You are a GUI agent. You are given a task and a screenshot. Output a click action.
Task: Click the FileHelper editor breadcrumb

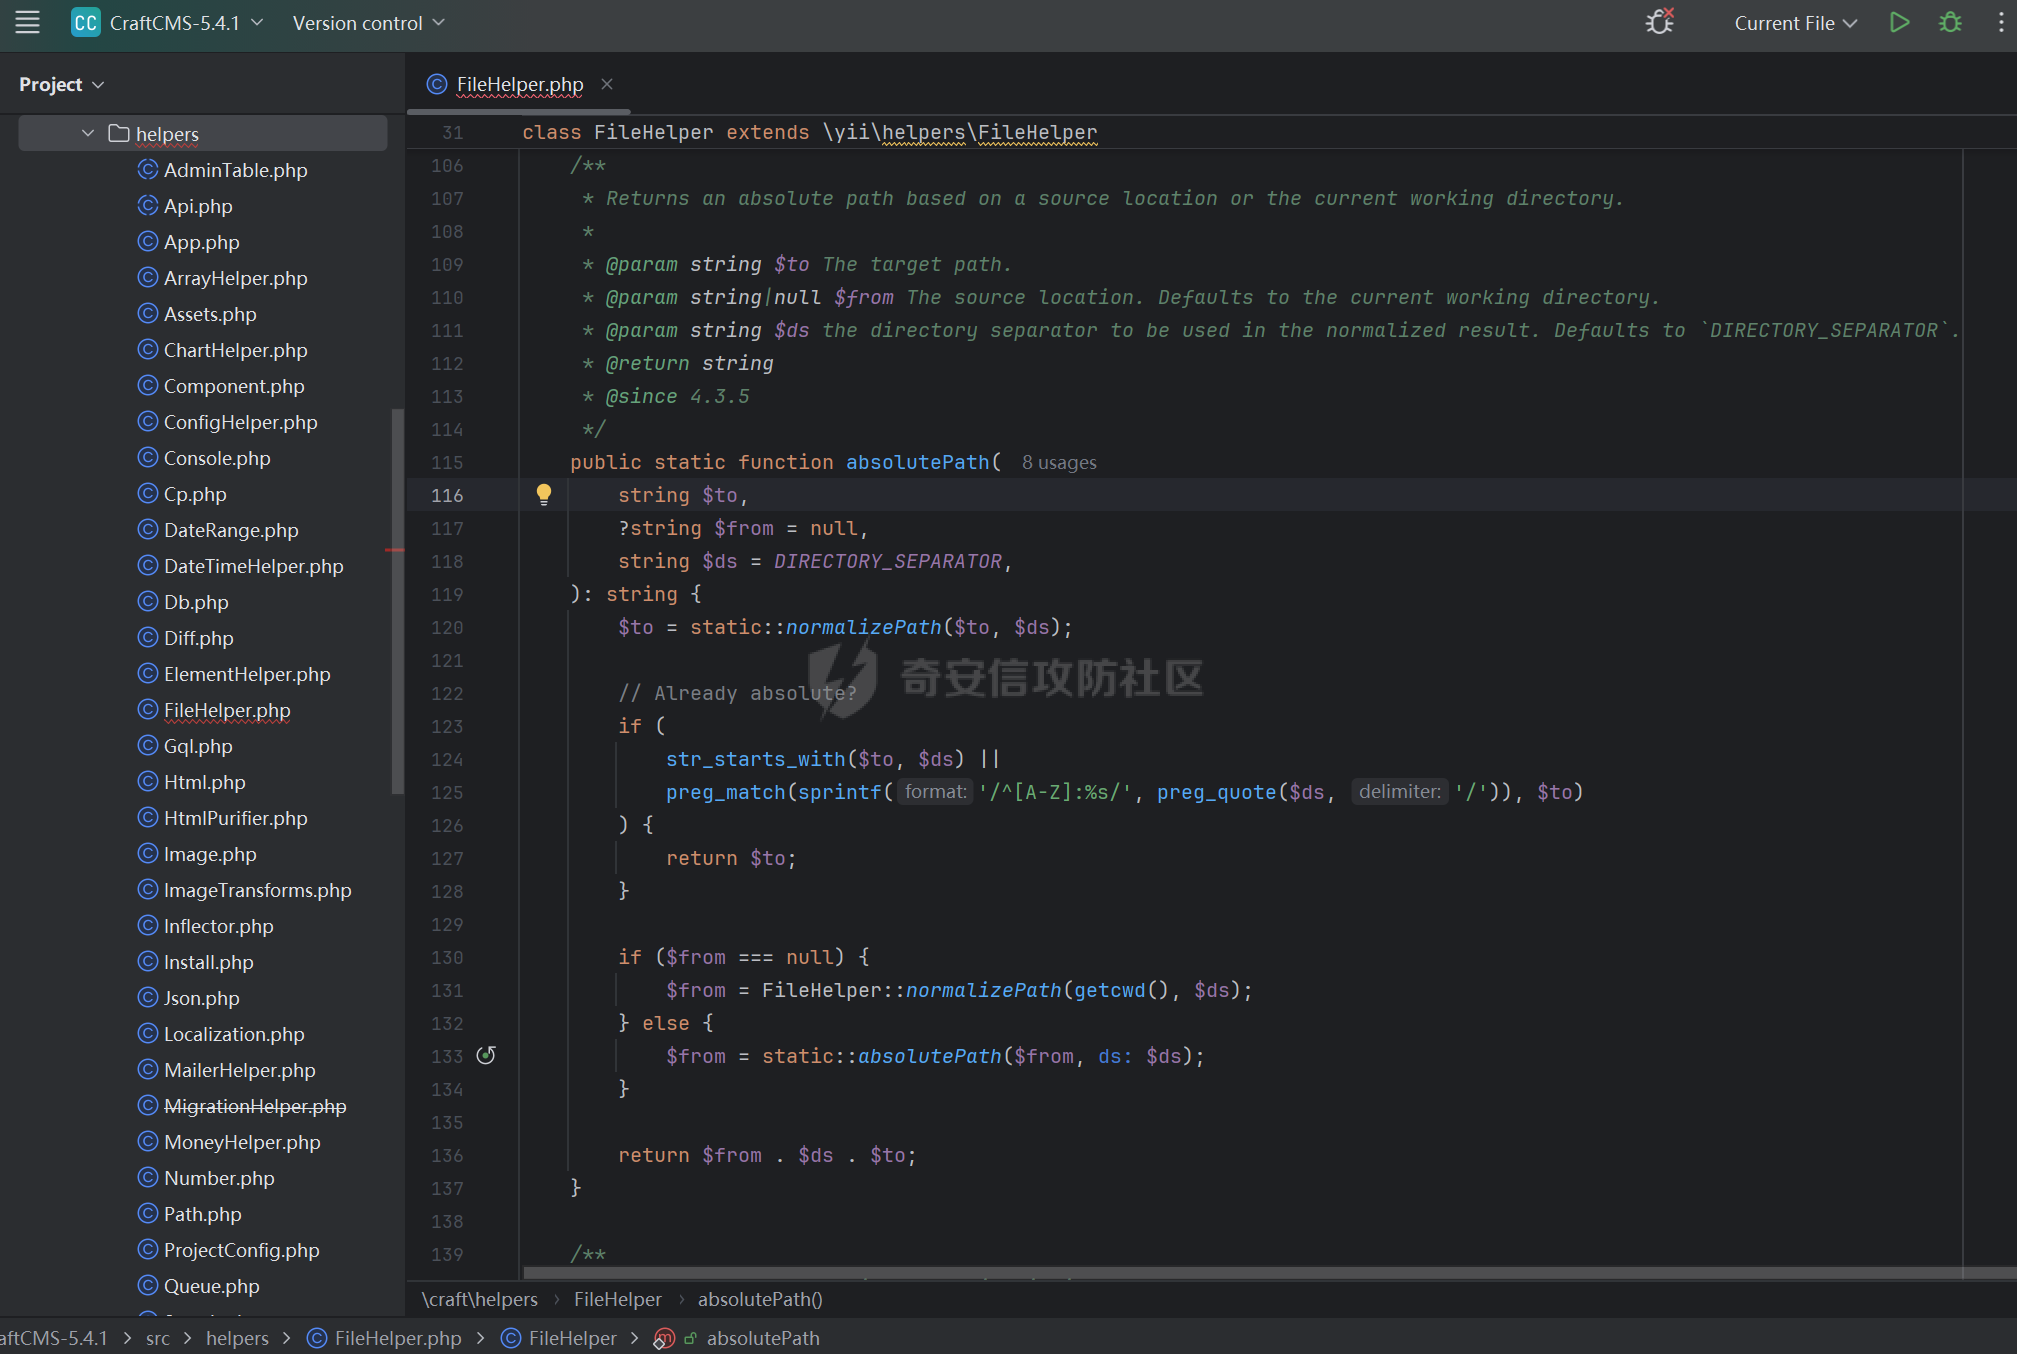pos(617,1299)
